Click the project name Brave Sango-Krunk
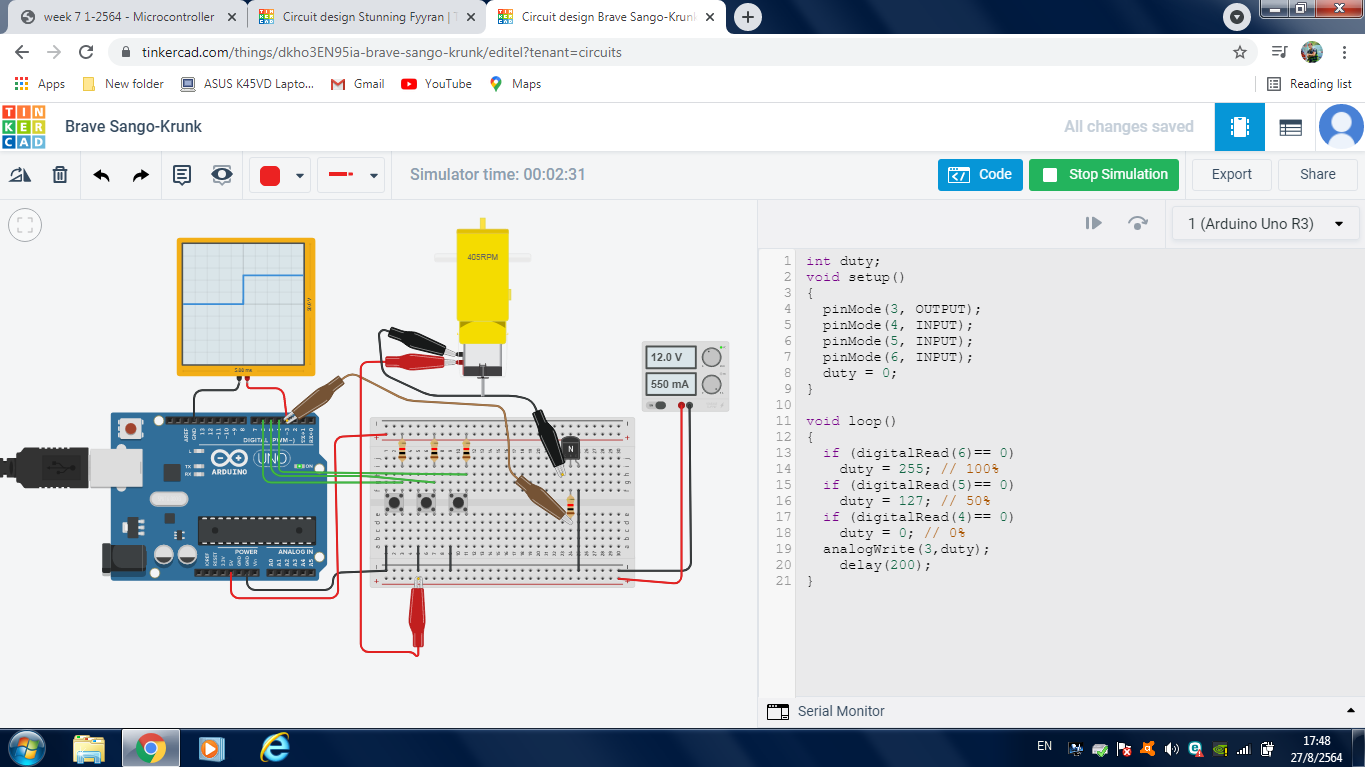The width and height of the screenshot is (1365, 767). click(133, 126)
